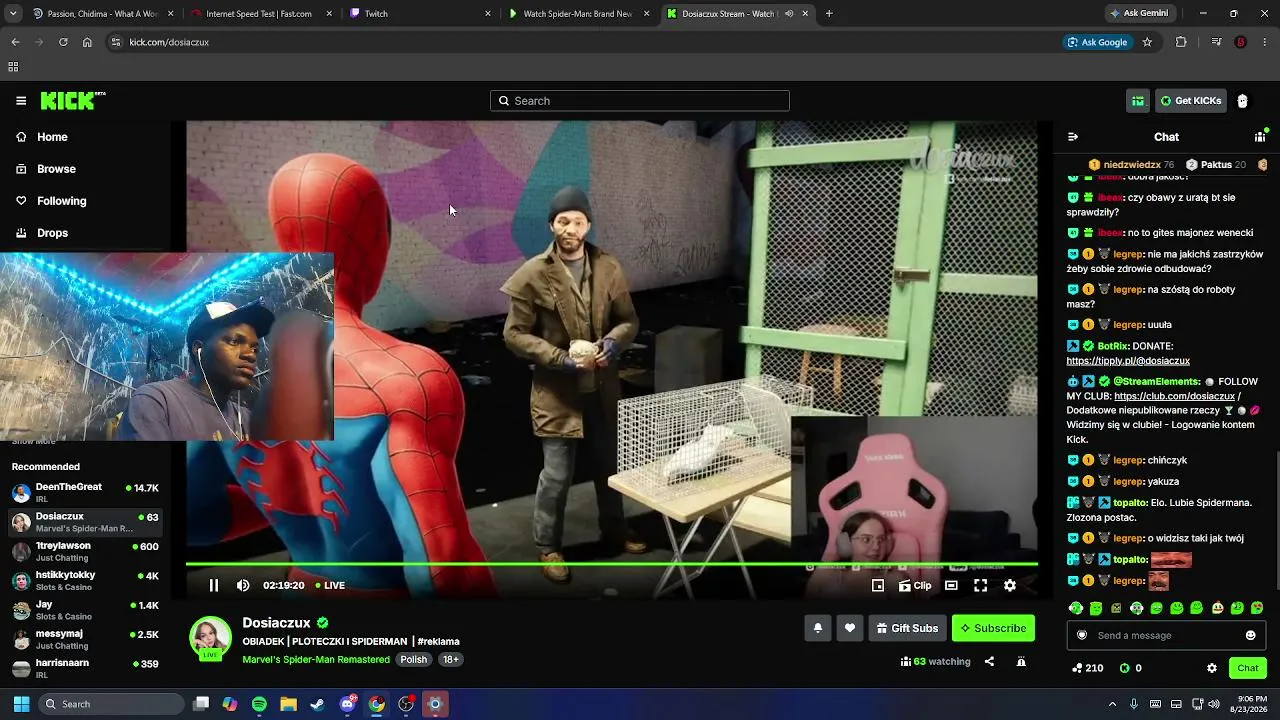This screenshot has height=720, width=1280.
Task: Open 1treylawson's recommended channel
Action: click(86, 551)
